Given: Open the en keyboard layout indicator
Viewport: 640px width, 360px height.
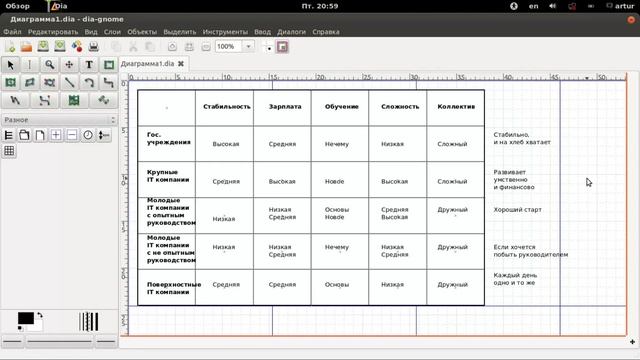Looking at the screenshot, I should (x=533, y=6).
